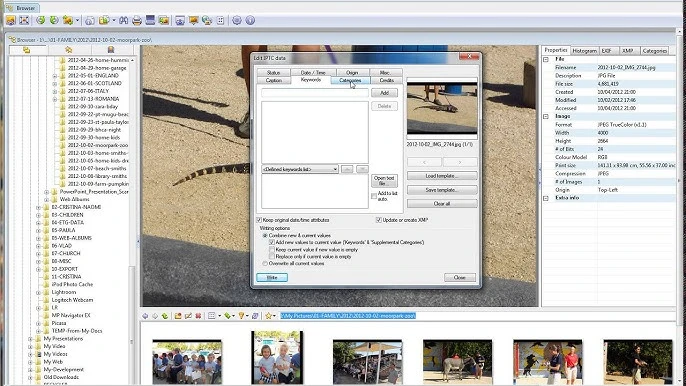686x386 pixels.
Task: Expand the Web Albums folder node
Action: [x=47, y=200]
